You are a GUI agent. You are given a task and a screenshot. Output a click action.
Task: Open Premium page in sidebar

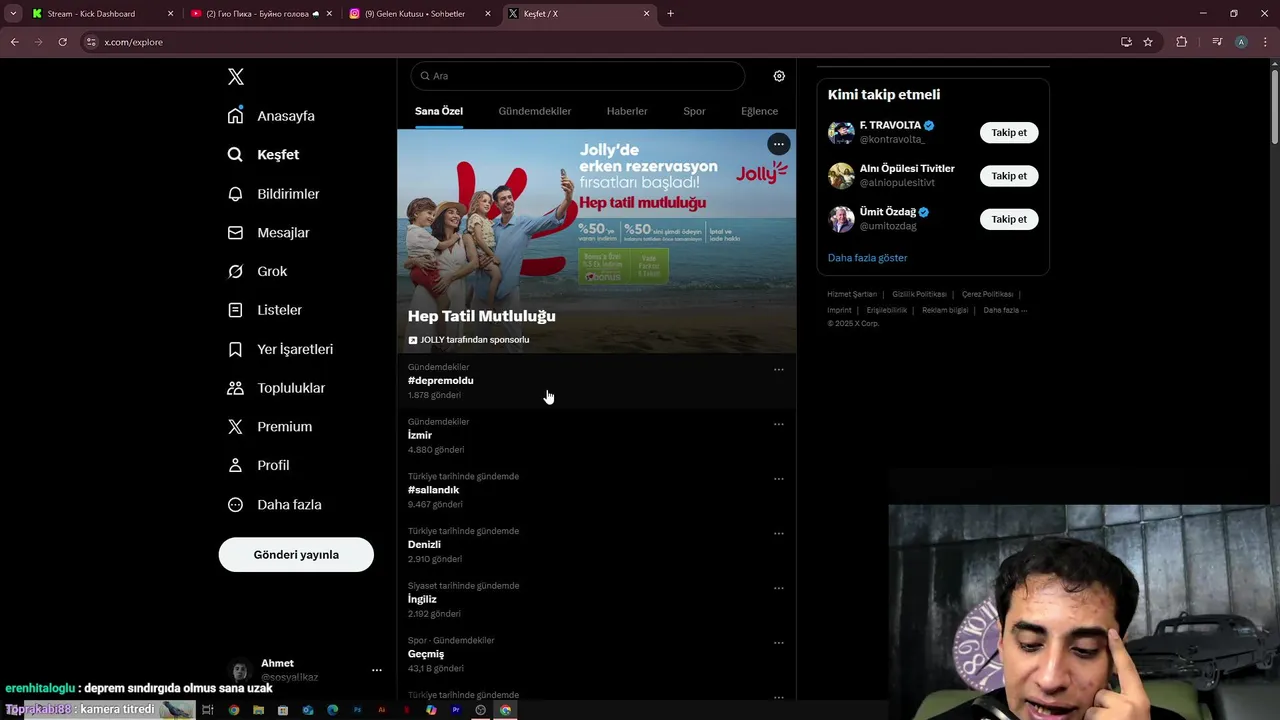tap(270, 427)
